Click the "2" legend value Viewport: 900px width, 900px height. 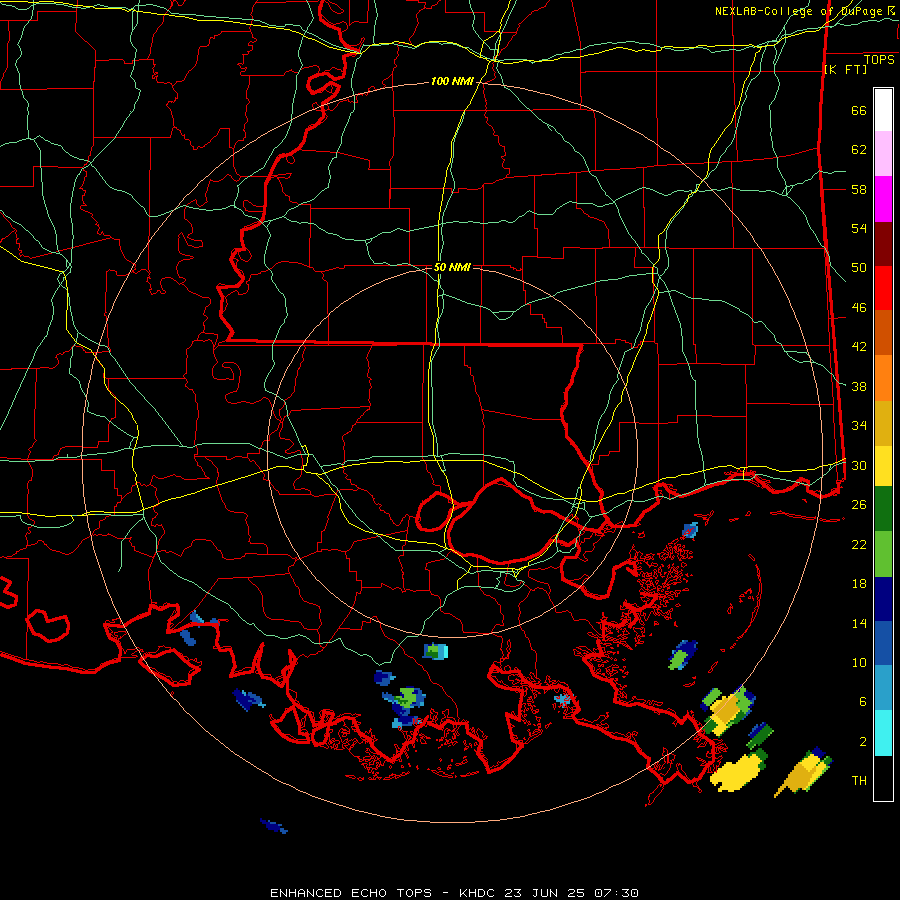(863, 742)
